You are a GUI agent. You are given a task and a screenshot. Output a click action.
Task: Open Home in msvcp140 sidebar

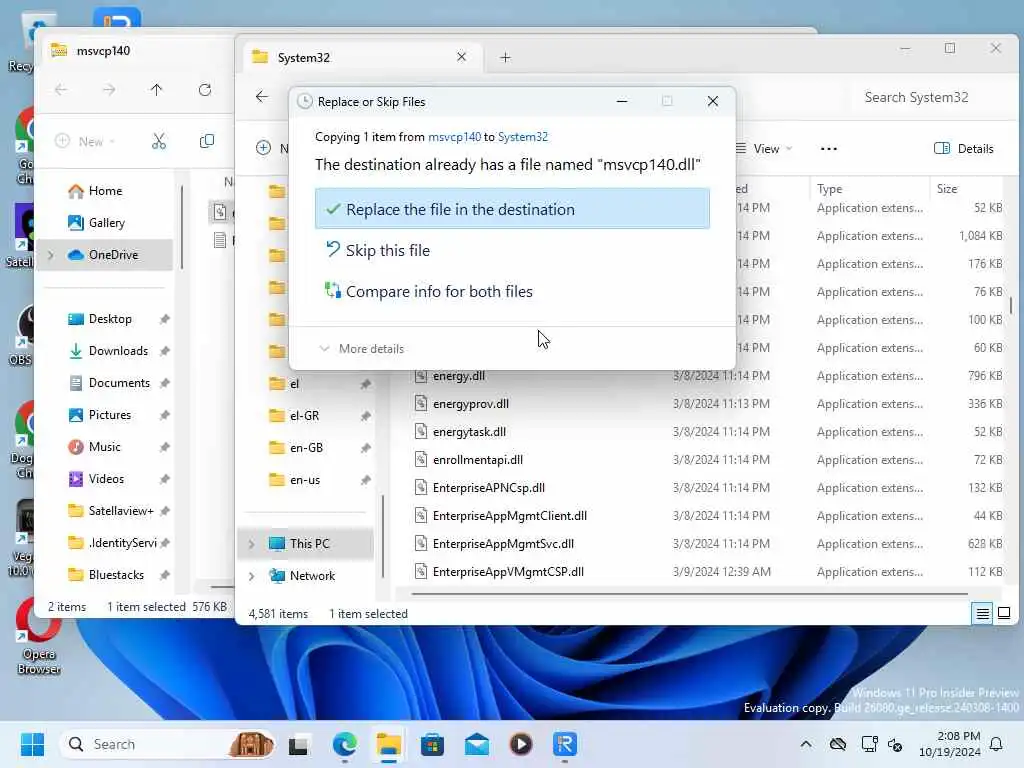coord(104,191)
